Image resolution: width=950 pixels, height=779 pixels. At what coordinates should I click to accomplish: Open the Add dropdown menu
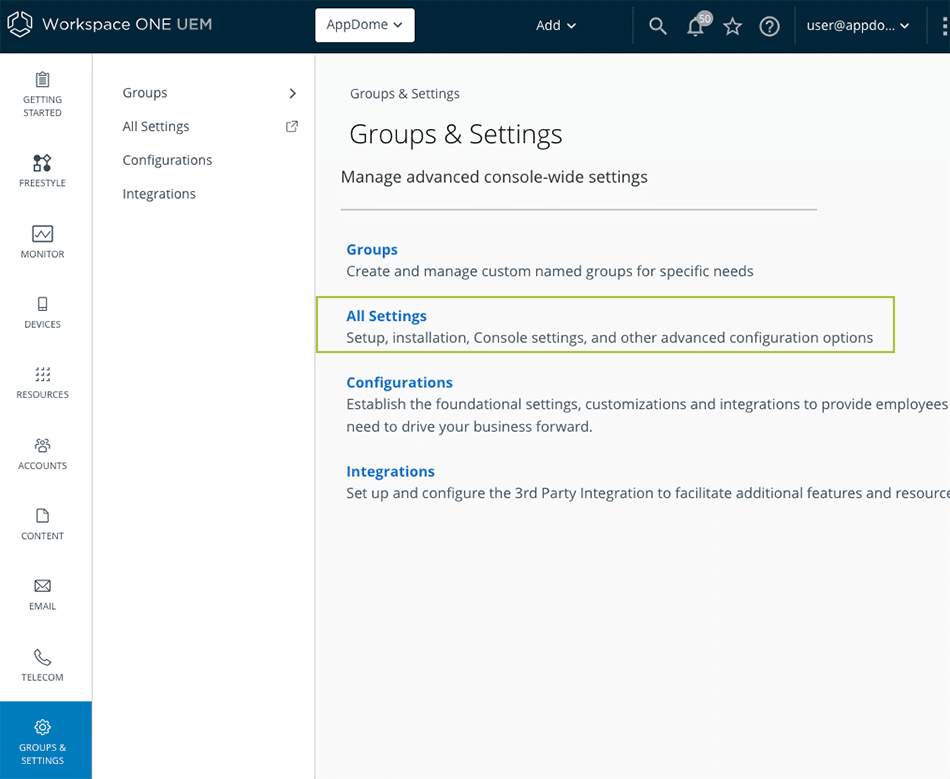click(556, 26)
